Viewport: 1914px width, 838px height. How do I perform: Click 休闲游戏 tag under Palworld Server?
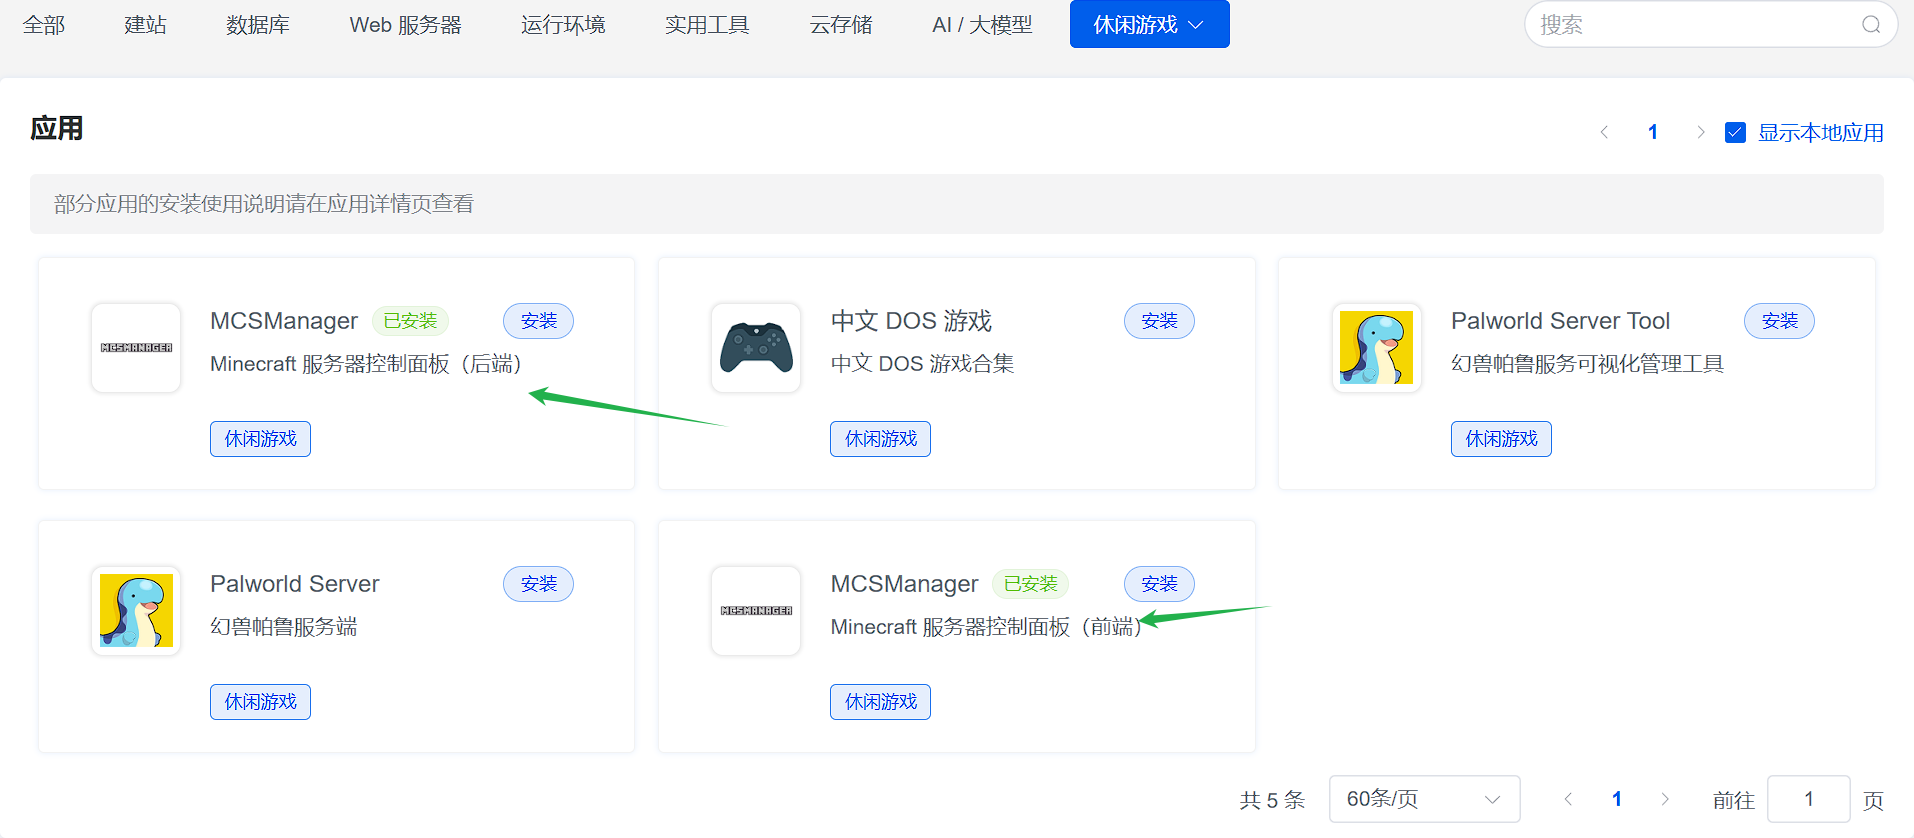pos(260,702)
